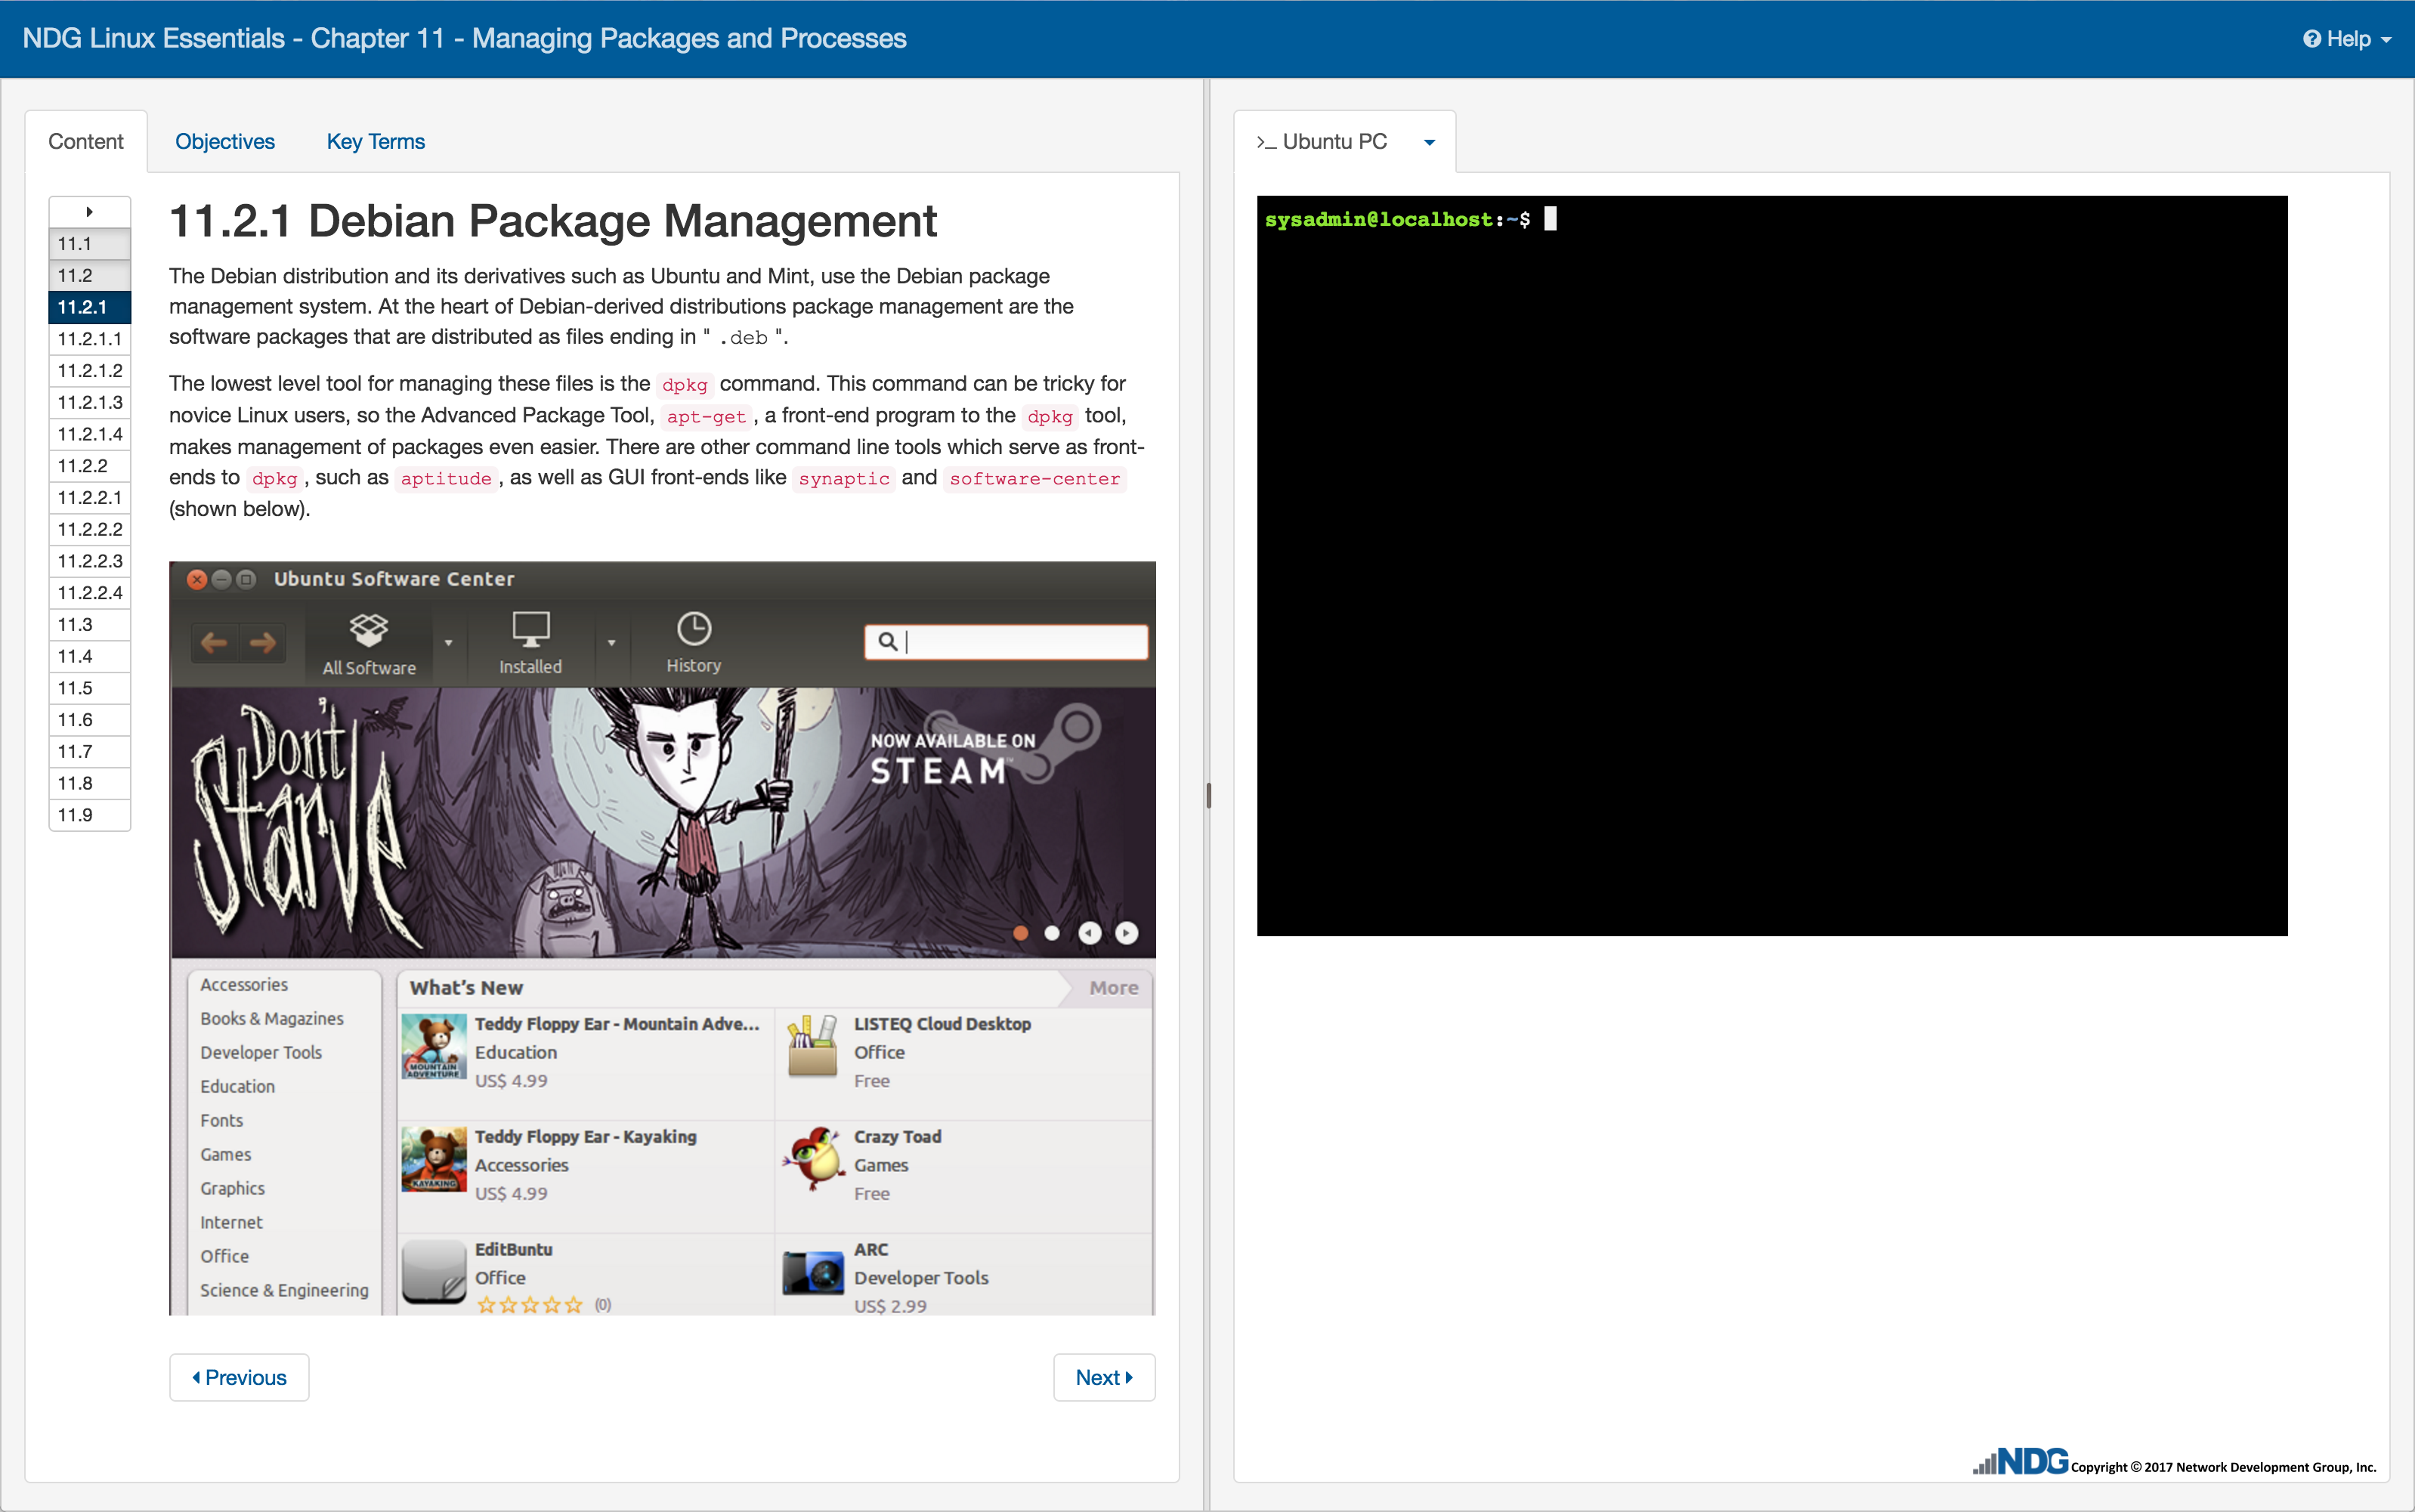Screen dimensions: 2415x1512
Task: Jump to section 11.6
Action: tap(90, 720)
